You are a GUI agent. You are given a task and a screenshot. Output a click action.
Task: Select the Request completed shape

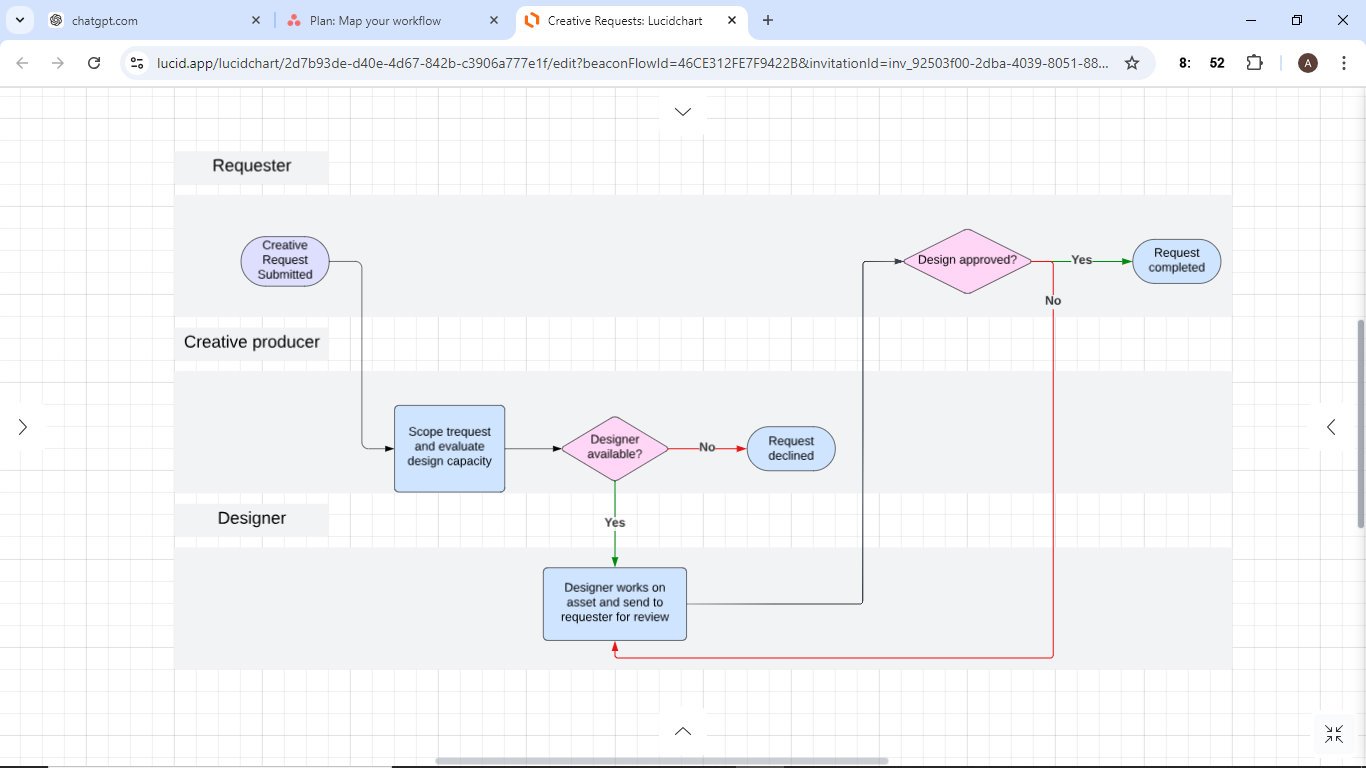coord(1177,261)
